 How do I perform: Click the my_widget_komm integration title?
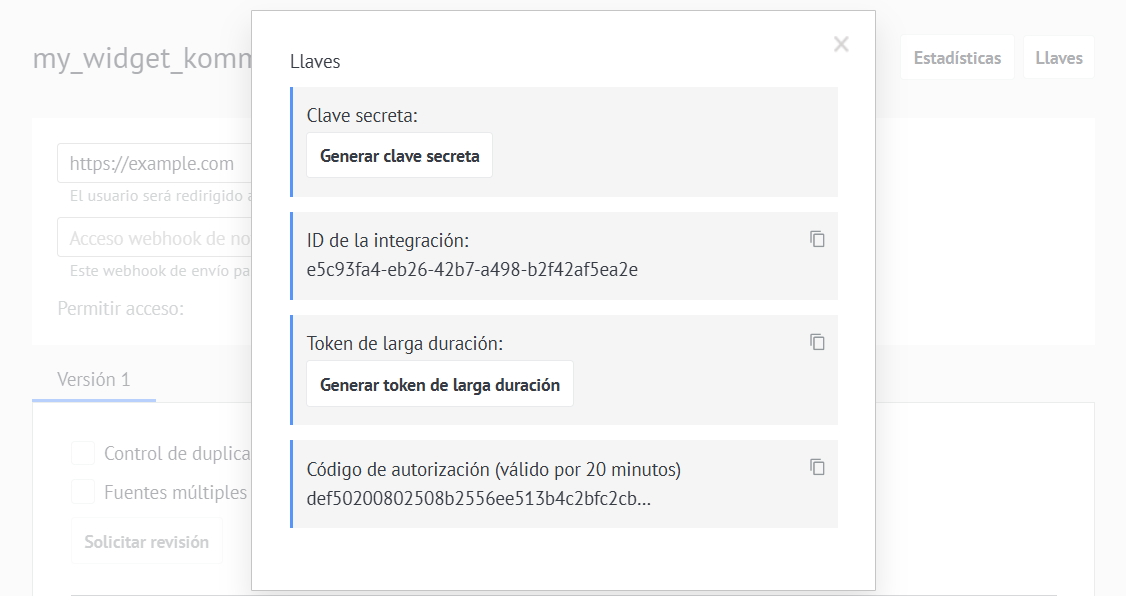click(x=142, y=59)
